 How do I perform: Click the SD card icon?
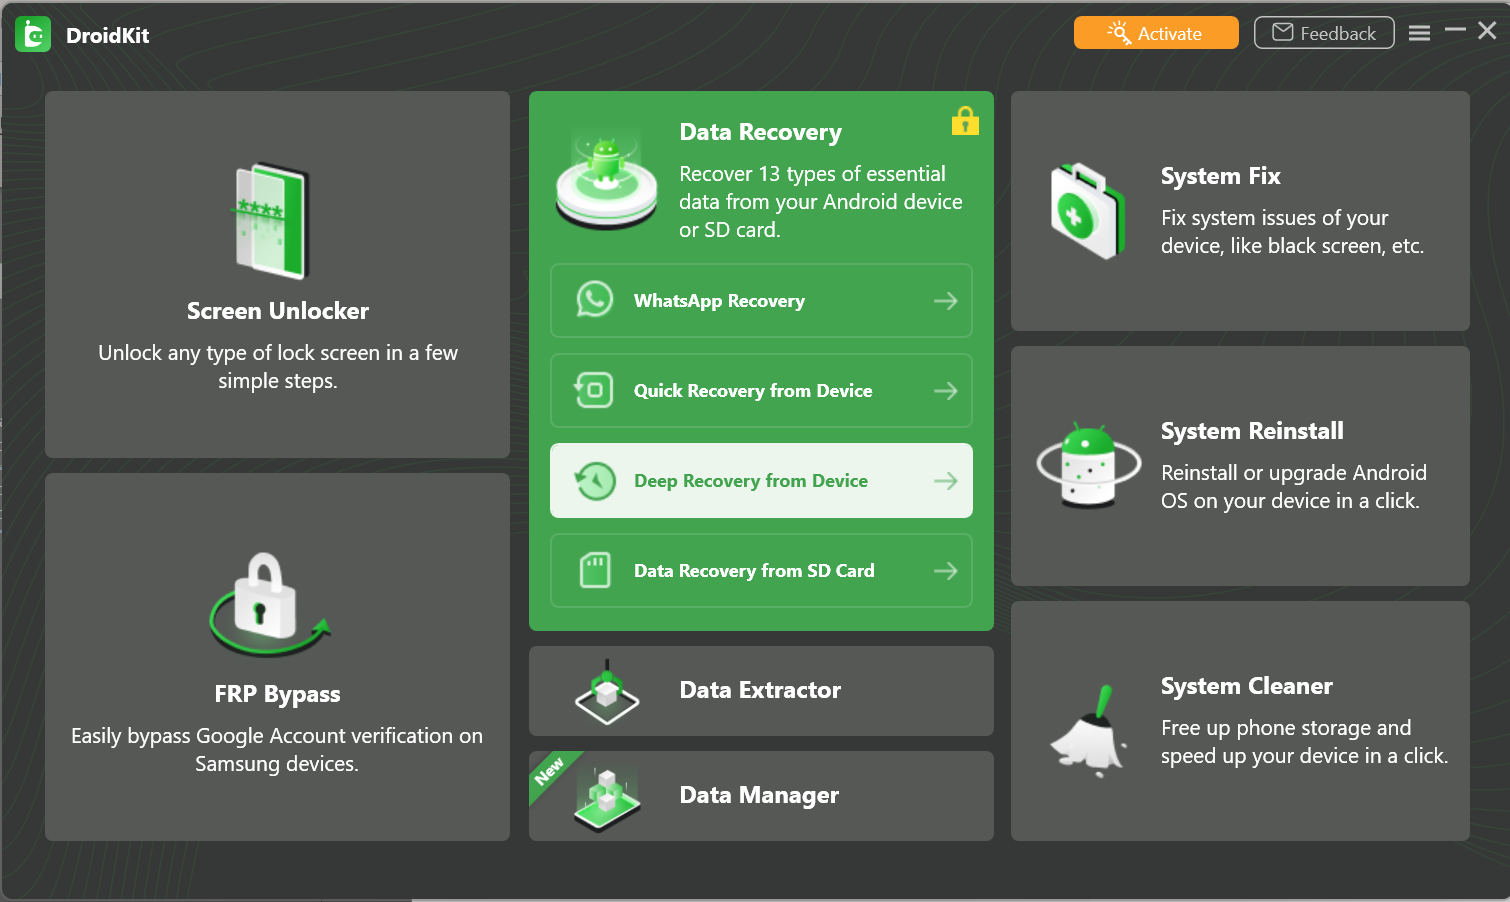pos(595,570)
